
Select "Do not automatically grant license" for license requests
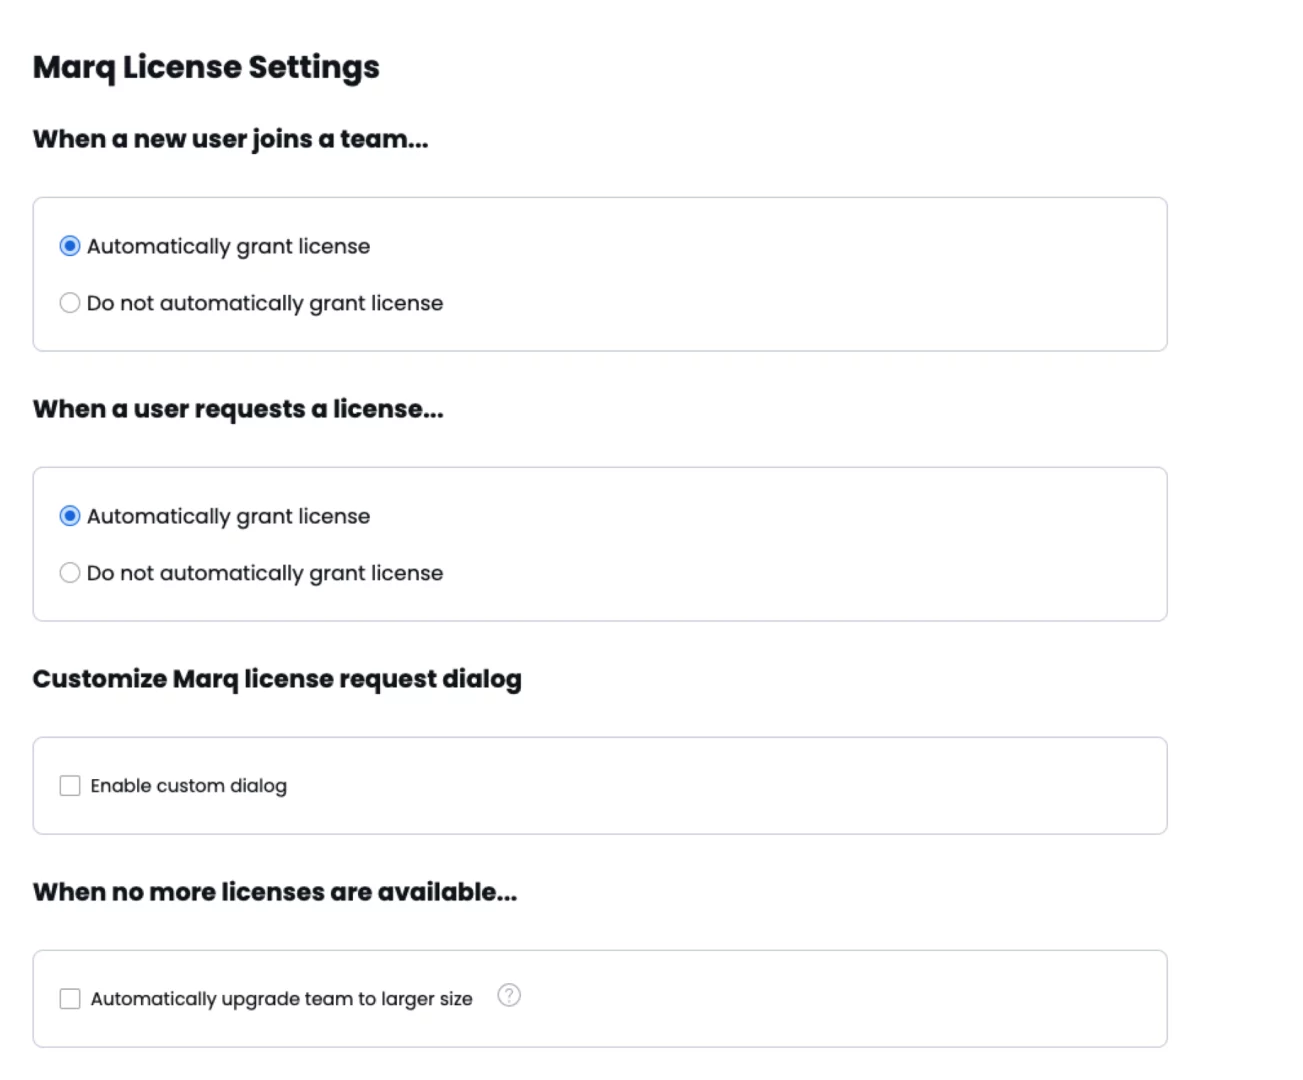(x=70, y=572)
